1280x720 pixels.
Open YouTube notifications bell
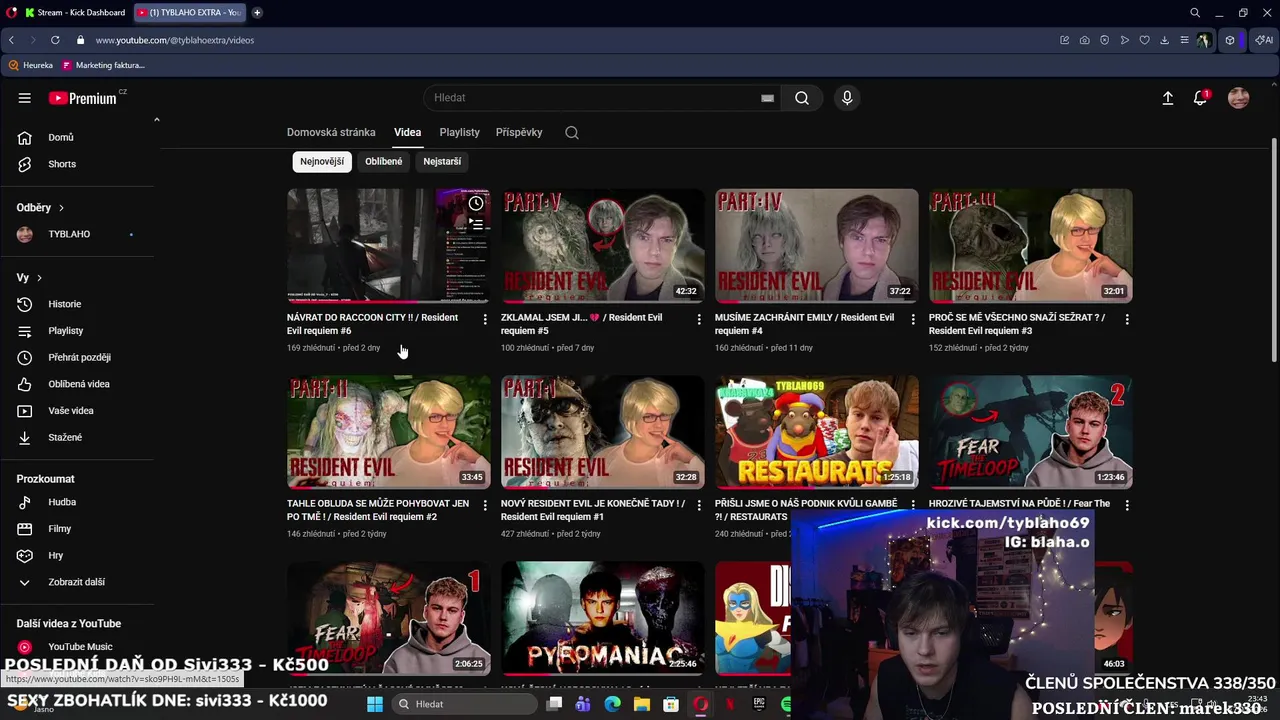coord(1200,98)
